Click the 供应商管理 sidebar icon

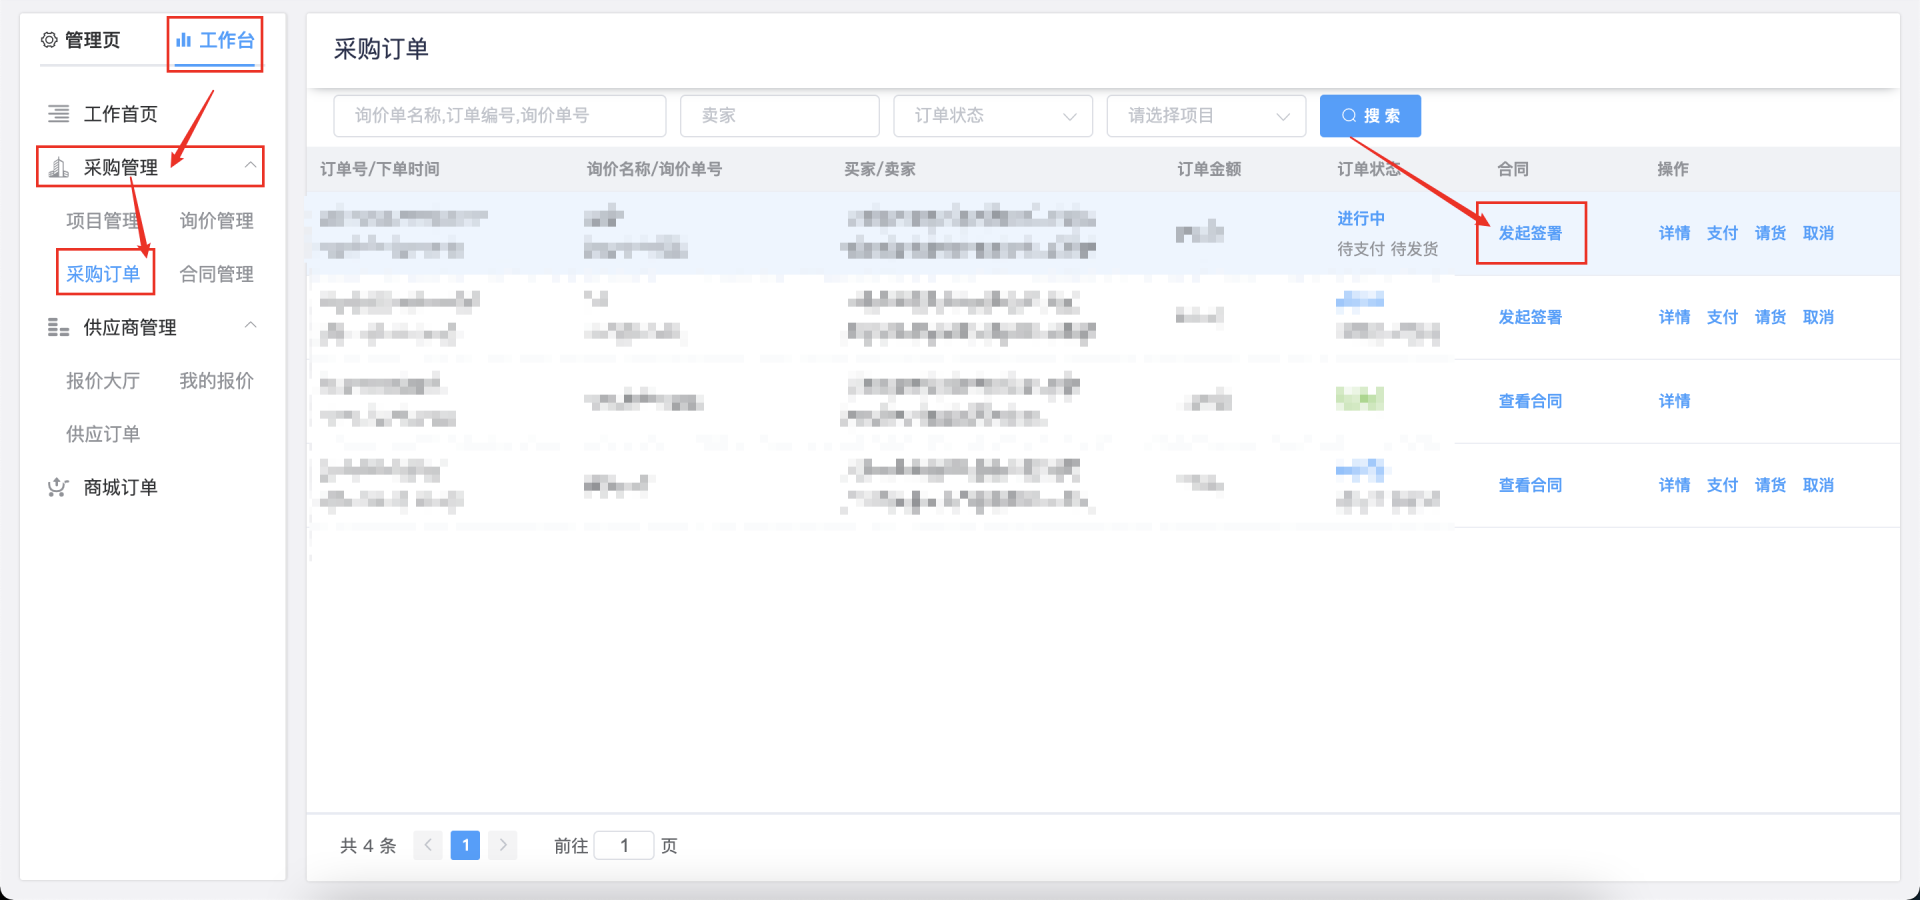[59, 328]
